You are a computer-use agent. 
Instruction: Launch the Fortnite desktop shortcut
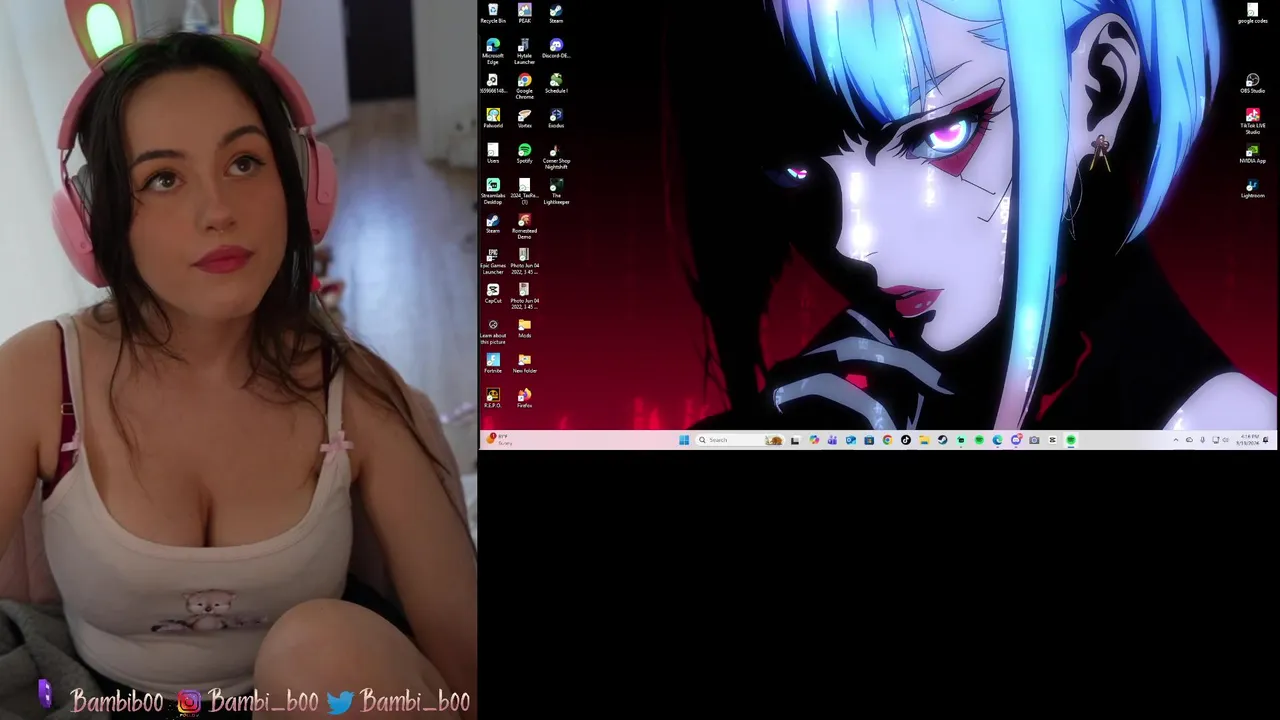[x=492, y=363]
